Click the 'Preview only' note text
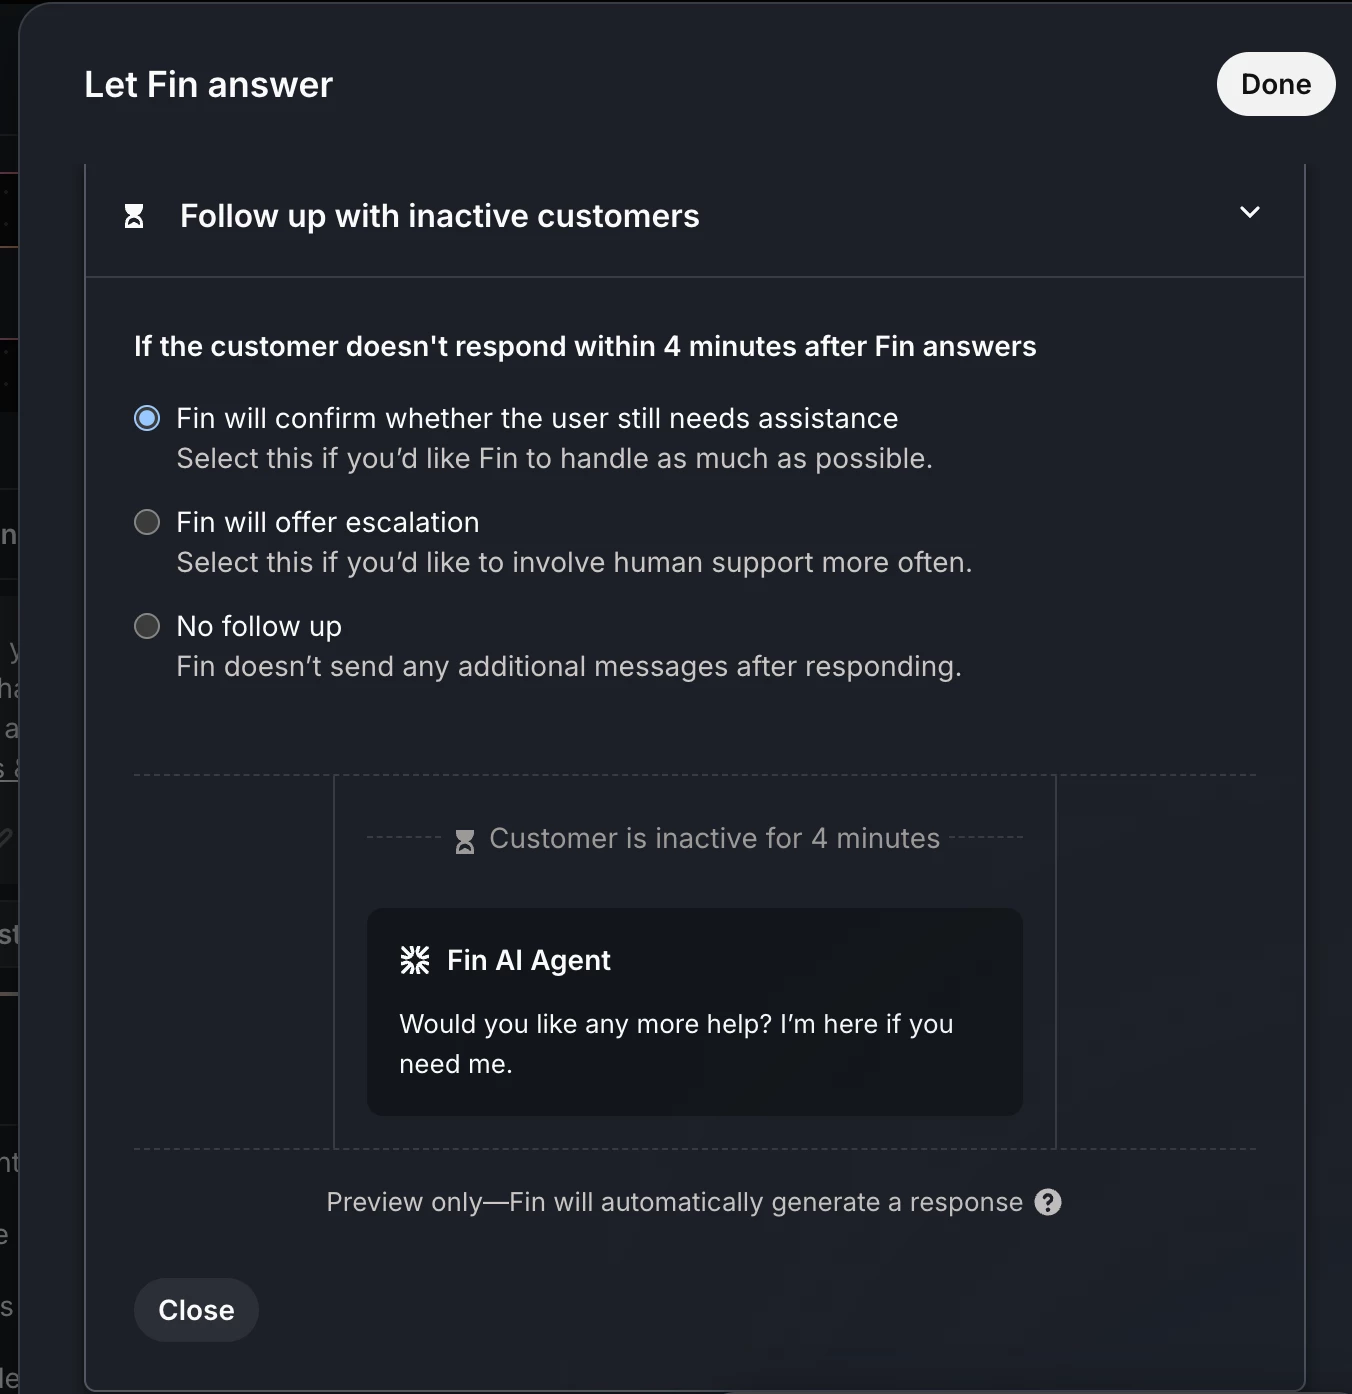Viewport: 1352px width, 1394px height. pyautogui.click(x=675, y=1202)
